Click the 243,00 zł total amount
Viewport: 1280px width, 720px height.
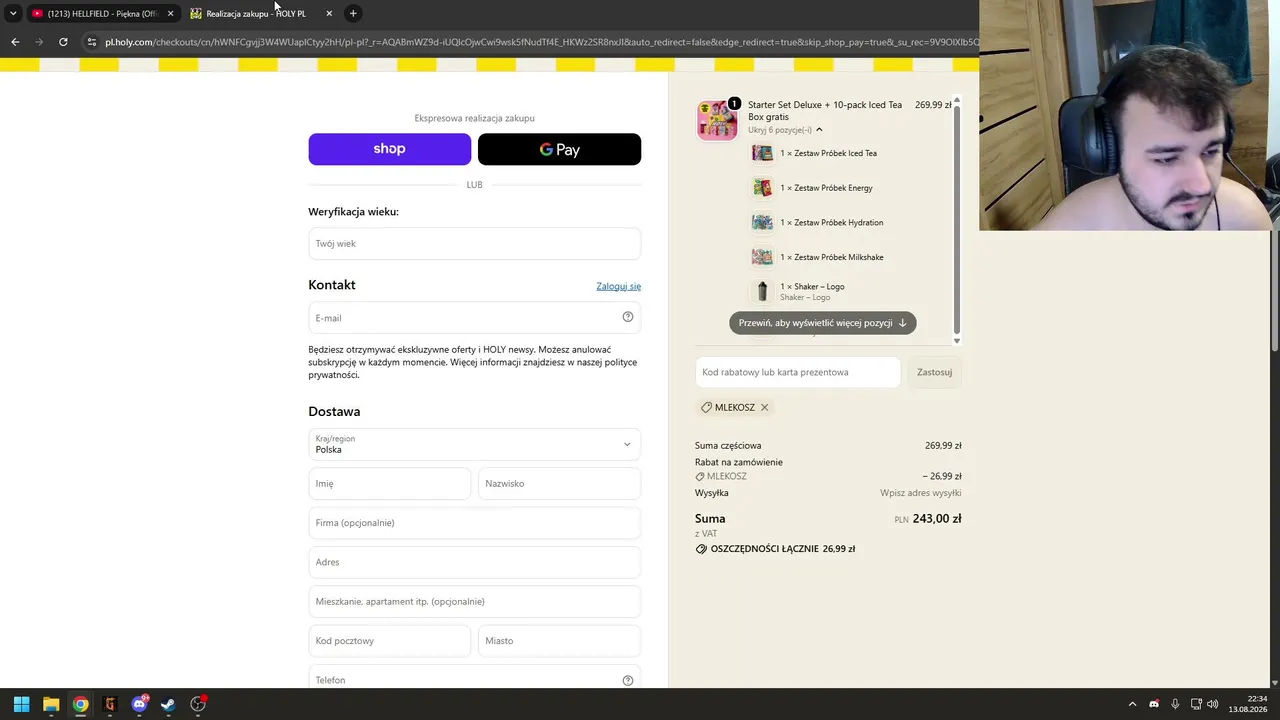[937, 519]
